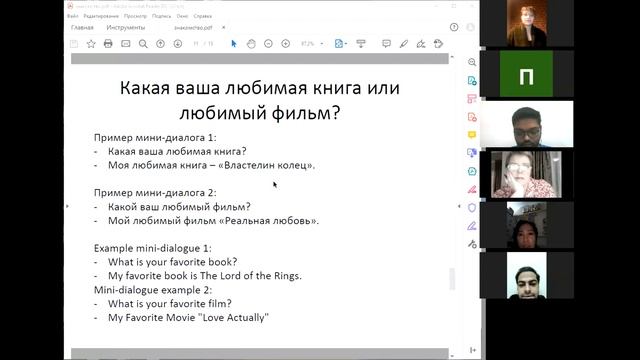640x360 pixels.
Task: Open yellow Comment tool in right panel
Action: (472, 135)
